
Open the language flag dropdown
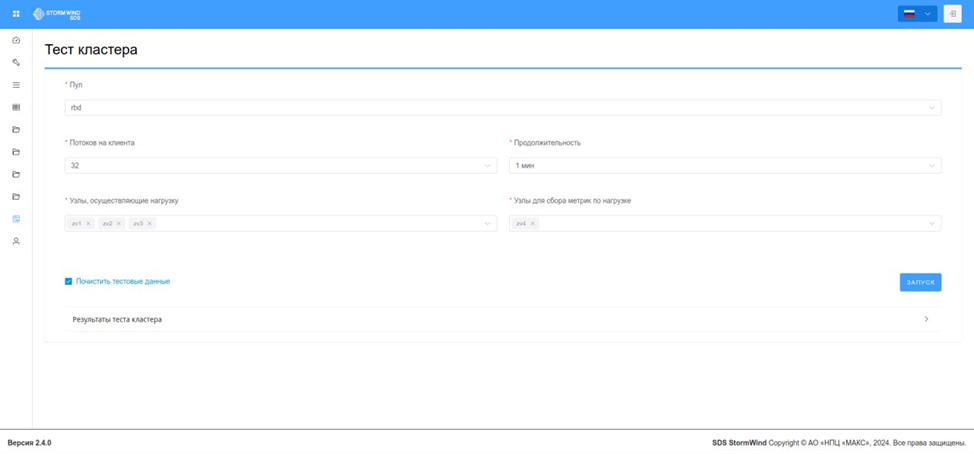917,14
